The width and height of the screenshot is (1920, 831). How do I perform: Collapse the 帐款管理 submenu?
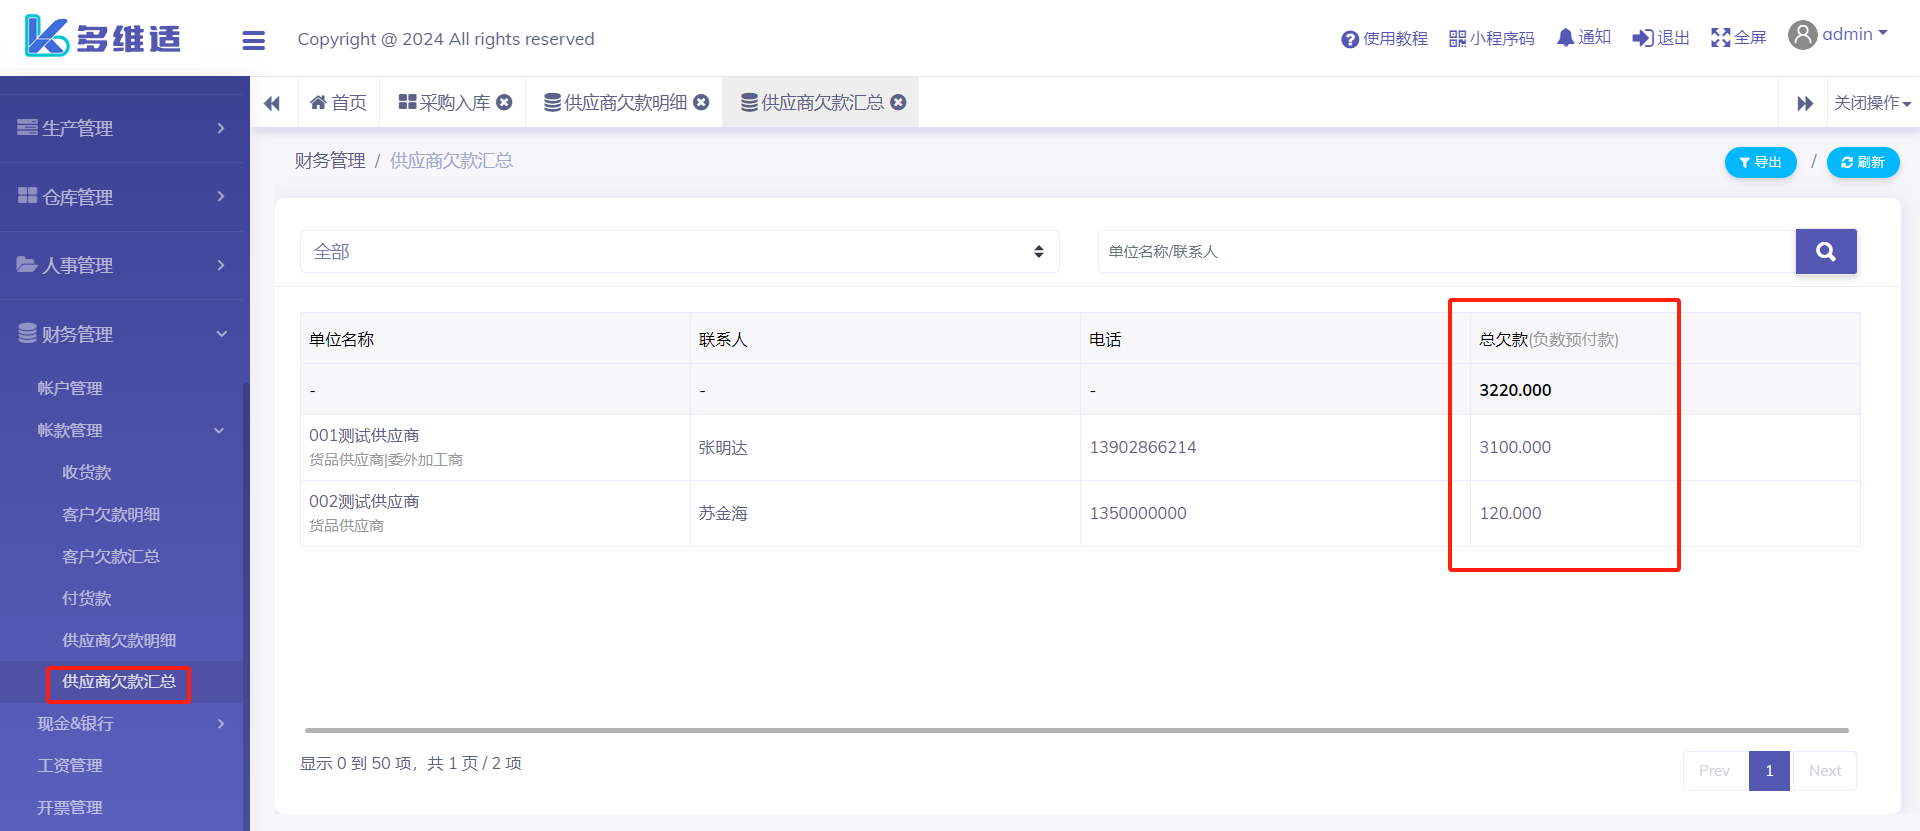[x=124, y=430]
